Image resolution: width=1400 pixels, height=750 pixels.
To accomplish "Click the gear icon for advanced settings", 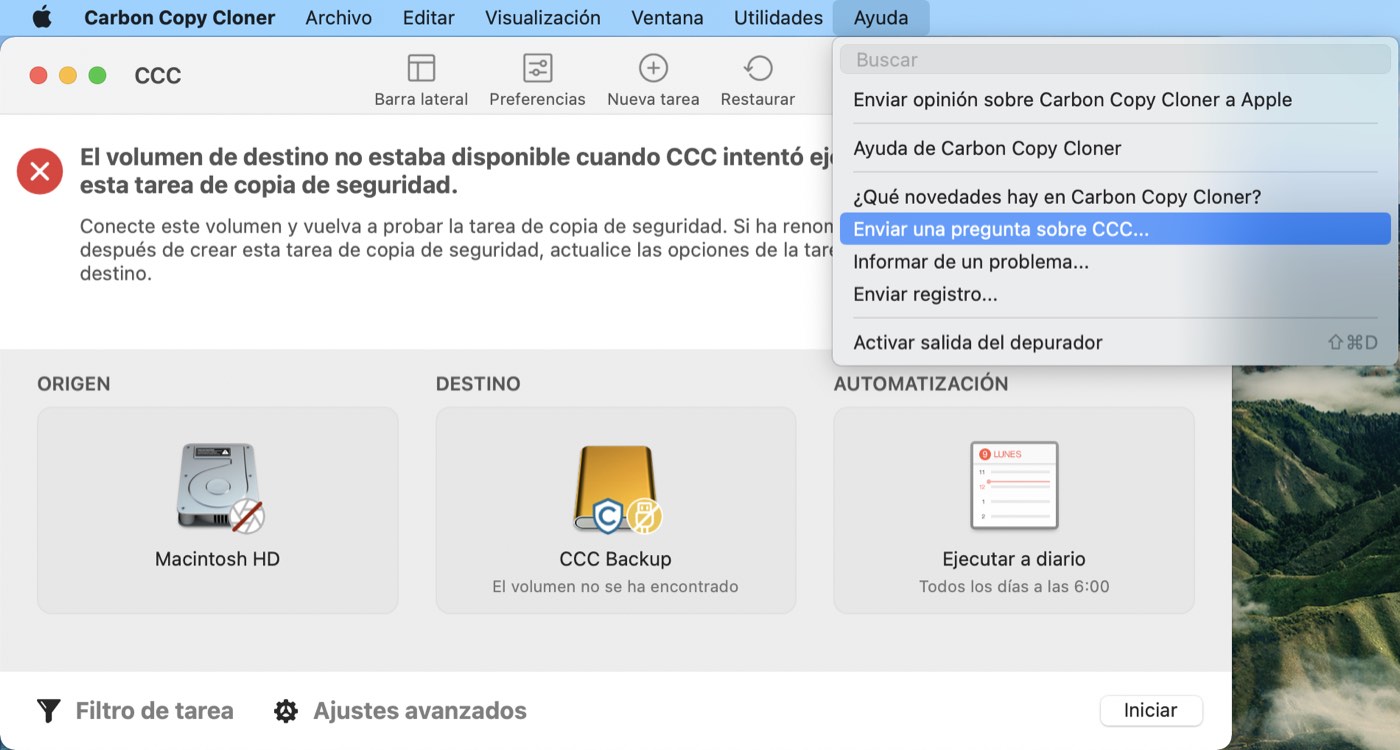I will pyautogui.click(x=286, y=711).
